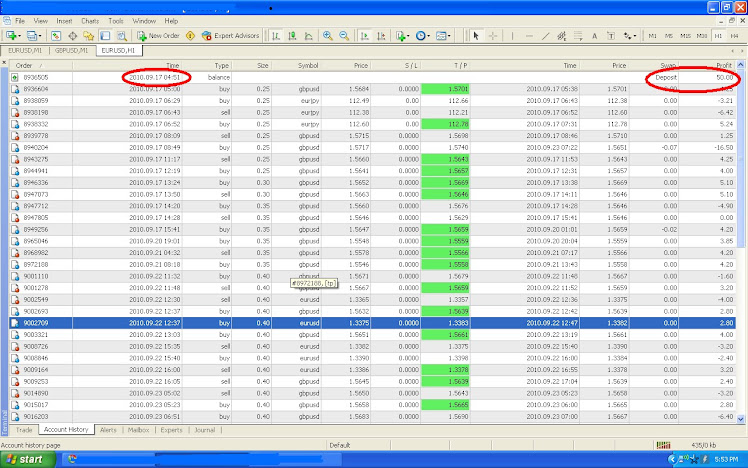
Task: Sort history by Symbol column header
Action: (296, 65)
